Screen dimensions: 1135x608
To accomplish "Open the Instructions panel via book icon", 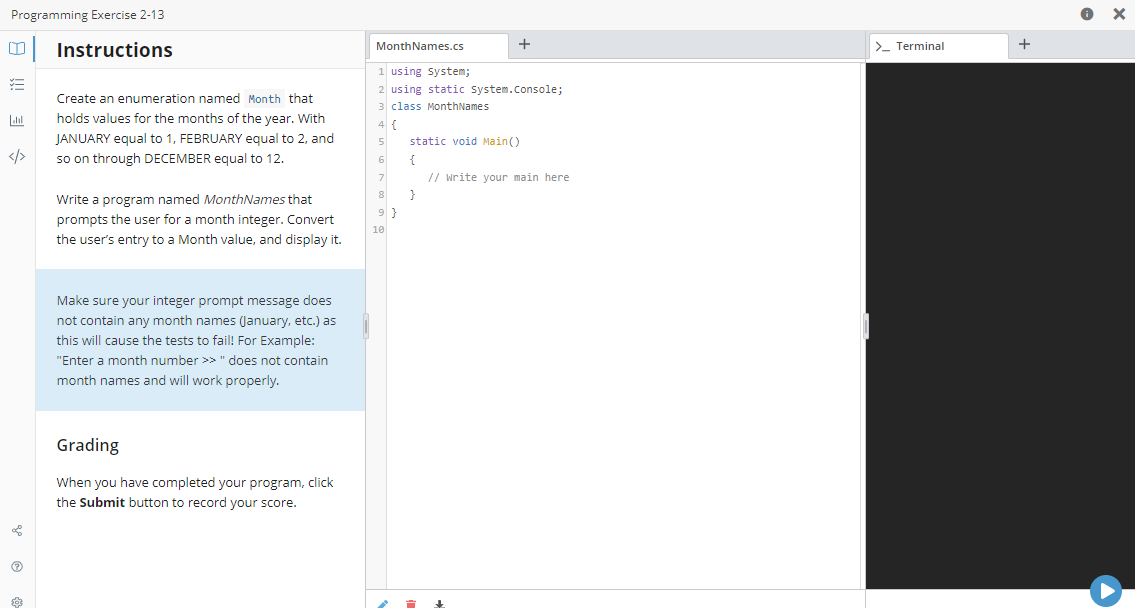I will (x=17, y=48).
